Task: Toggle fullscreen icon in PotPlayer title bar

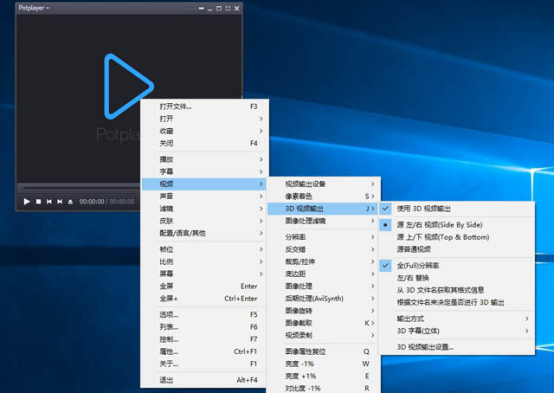Action: coord(228,8)
